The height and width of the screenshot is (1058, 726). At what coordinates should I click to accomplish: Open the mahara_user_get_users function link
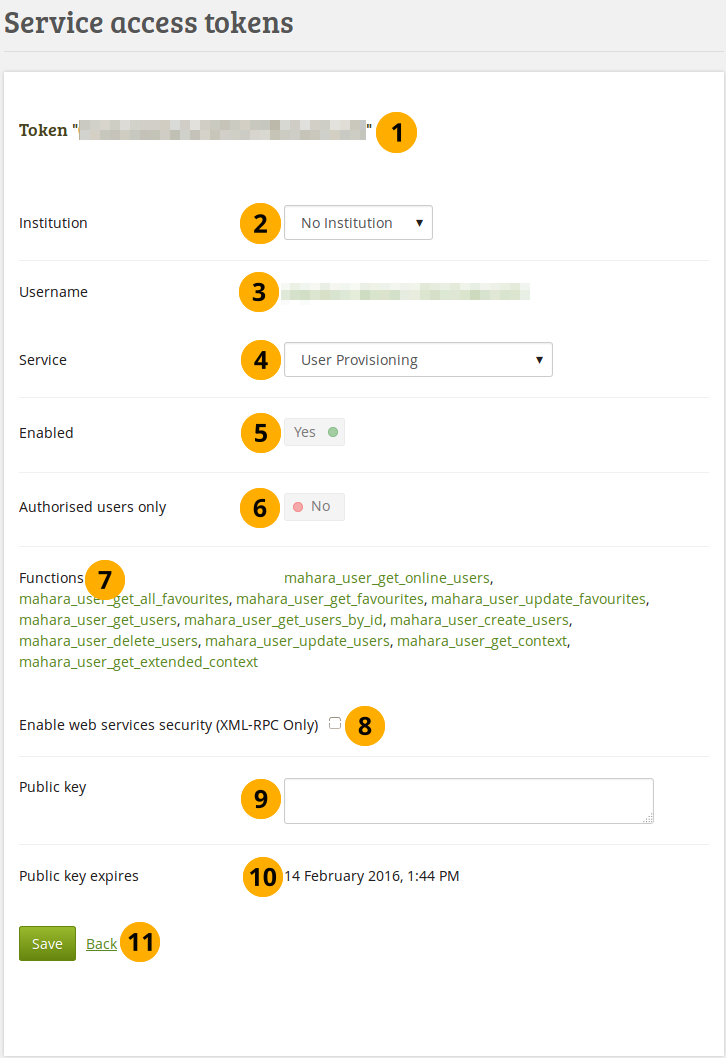pos(97,620)
